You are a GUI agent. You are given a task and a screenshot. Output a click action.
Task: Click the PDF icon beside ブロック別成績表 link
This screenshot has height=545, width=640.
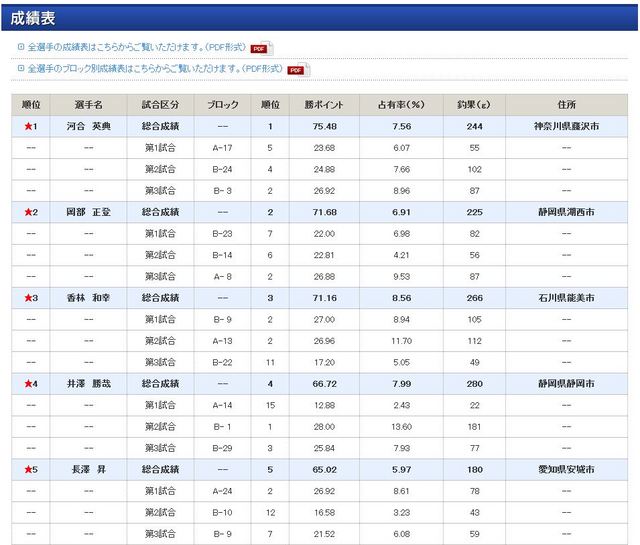coord(296,70)
